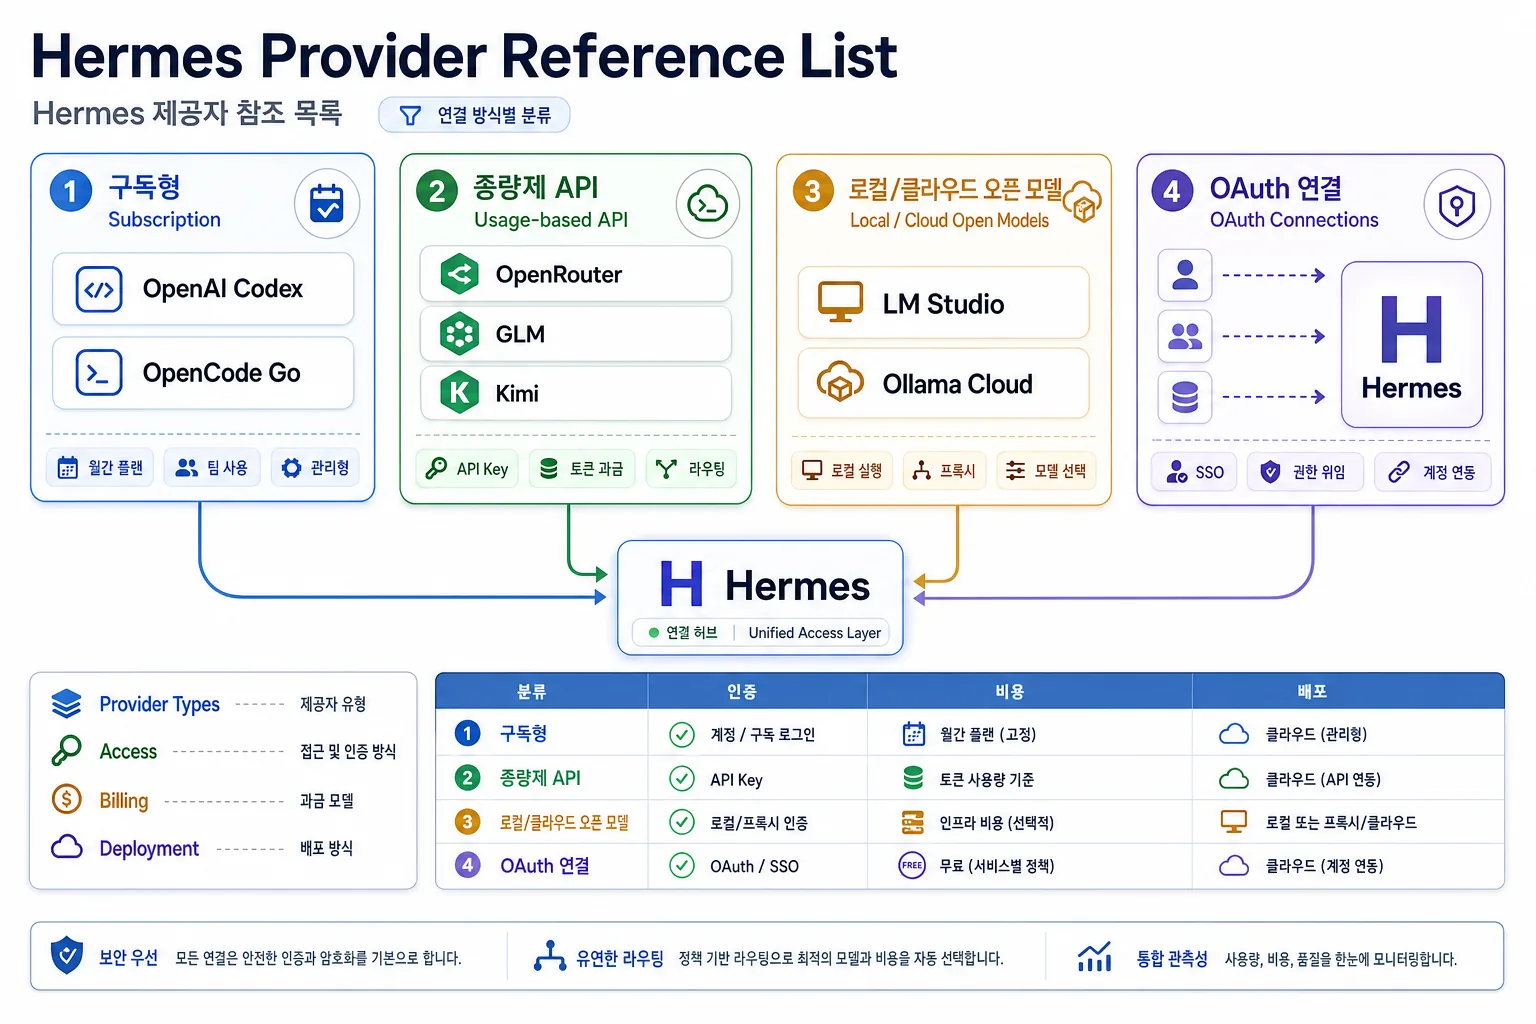Click the GLM hexagon logo icon
The height and width of the screenshot is (1024, 1536).
(460, 334)
